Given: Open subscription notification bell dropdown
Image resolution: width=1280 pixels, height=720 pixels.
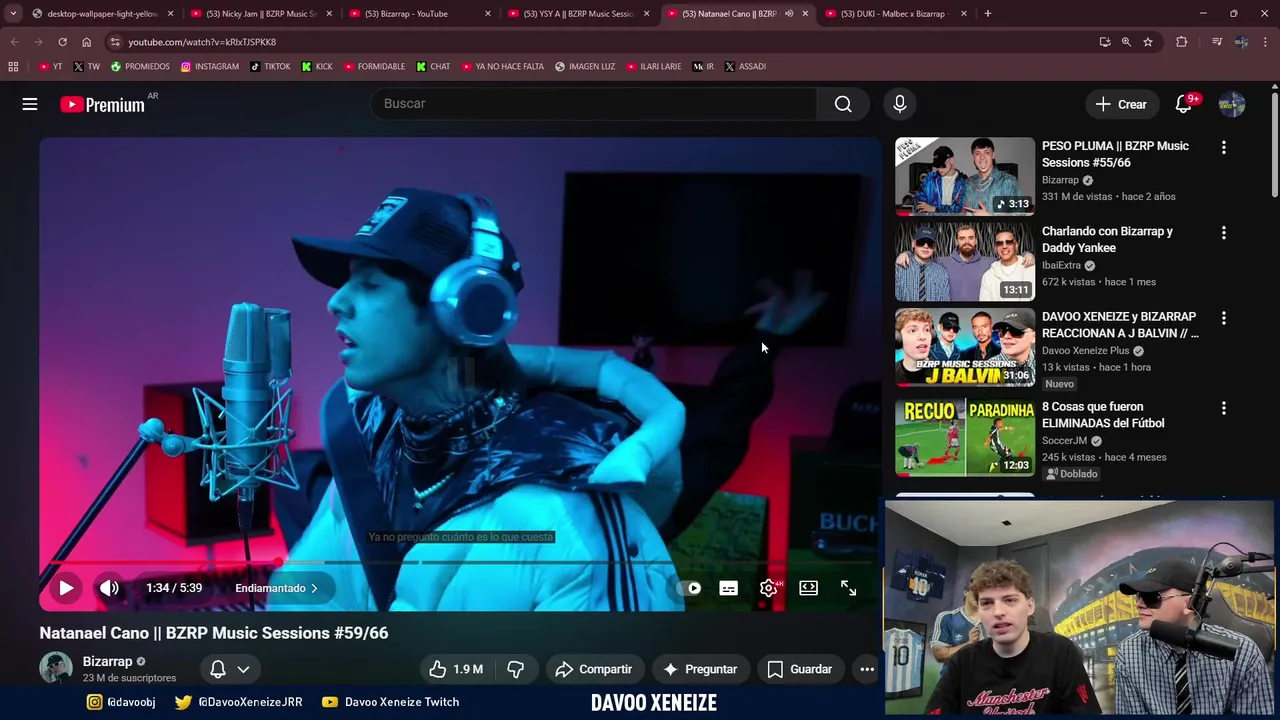Looking at the screenshot, I should (x=229, y=669).
